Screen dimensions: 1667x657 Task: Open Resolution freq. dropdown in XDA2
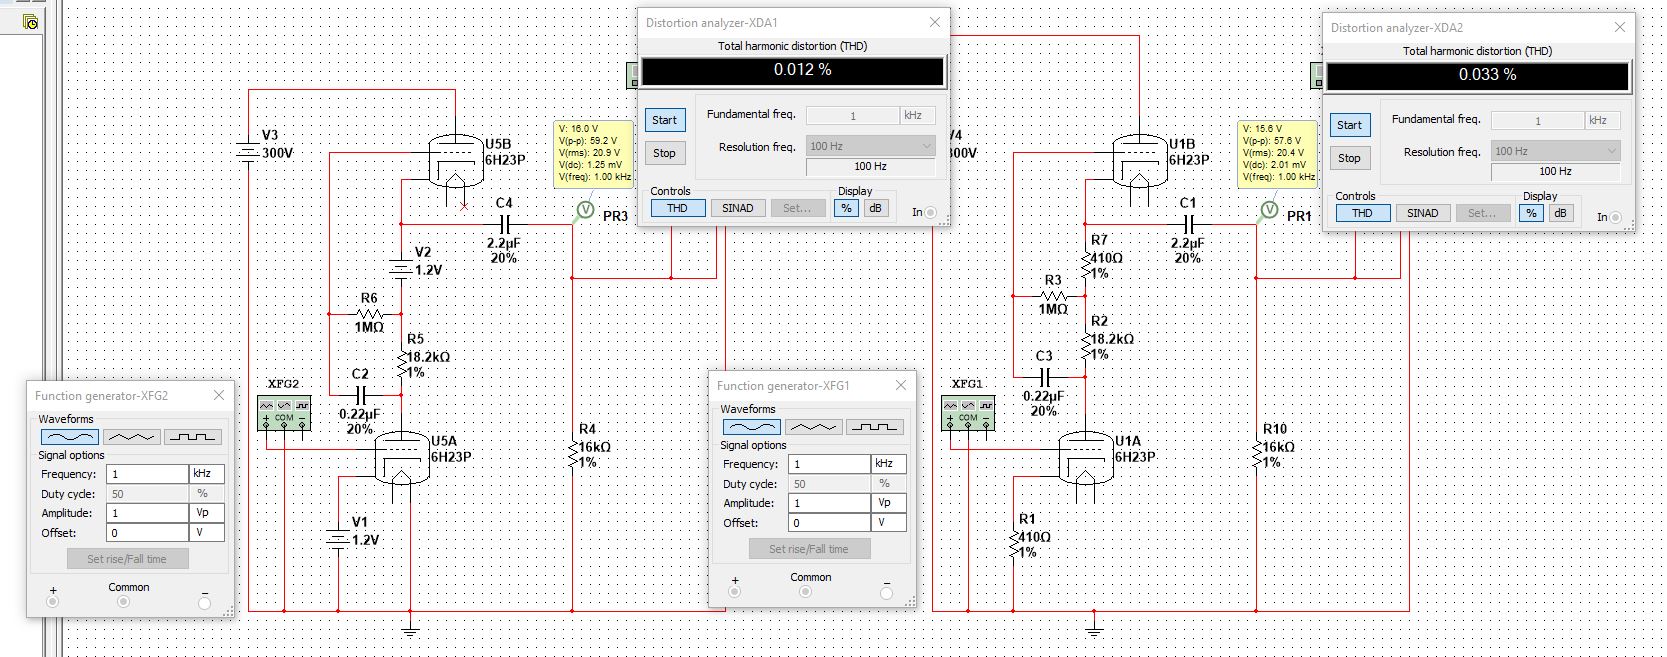click(x=1556, y=151)
